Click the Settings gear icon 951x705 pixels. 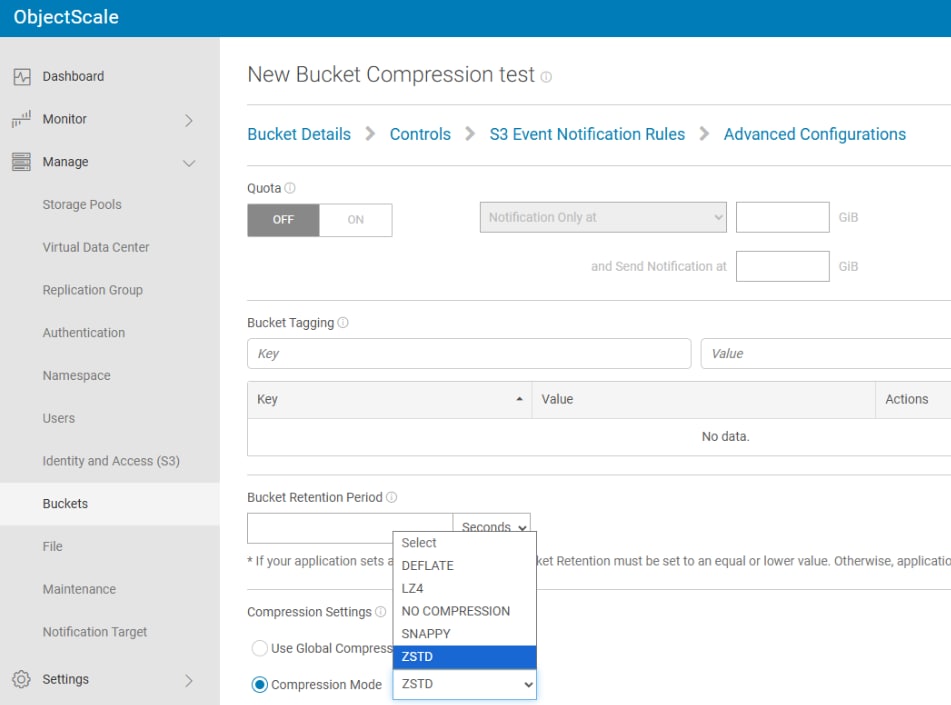(x=21, y=679)
